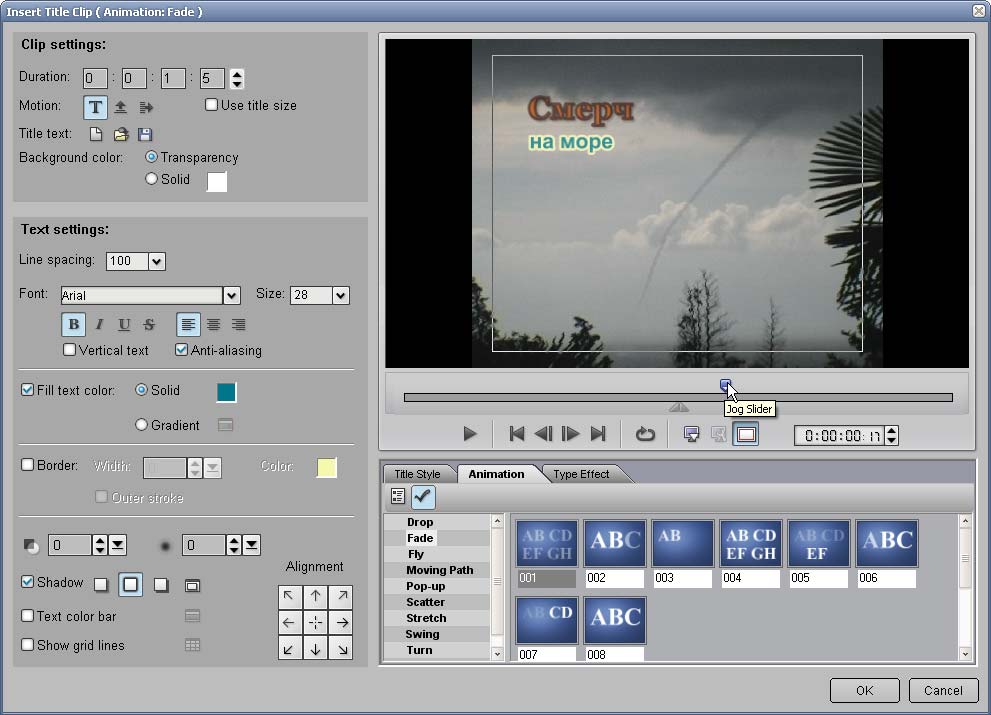991x715 pixels.
Task: Click the teal fill color swatch
Action: pos(227,392)
